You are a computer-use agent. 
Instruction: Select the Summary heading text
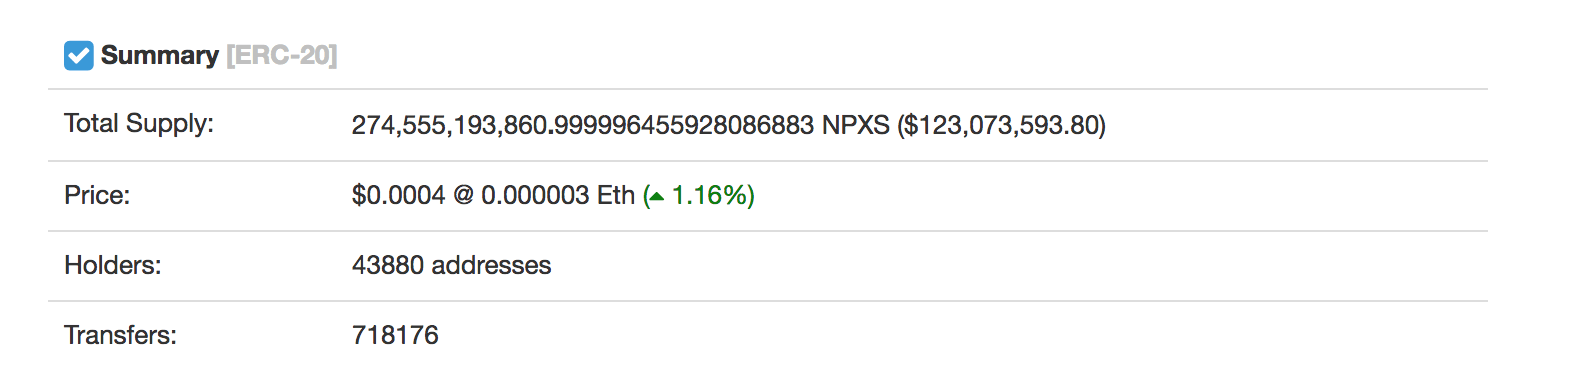[x=160, y=55]
